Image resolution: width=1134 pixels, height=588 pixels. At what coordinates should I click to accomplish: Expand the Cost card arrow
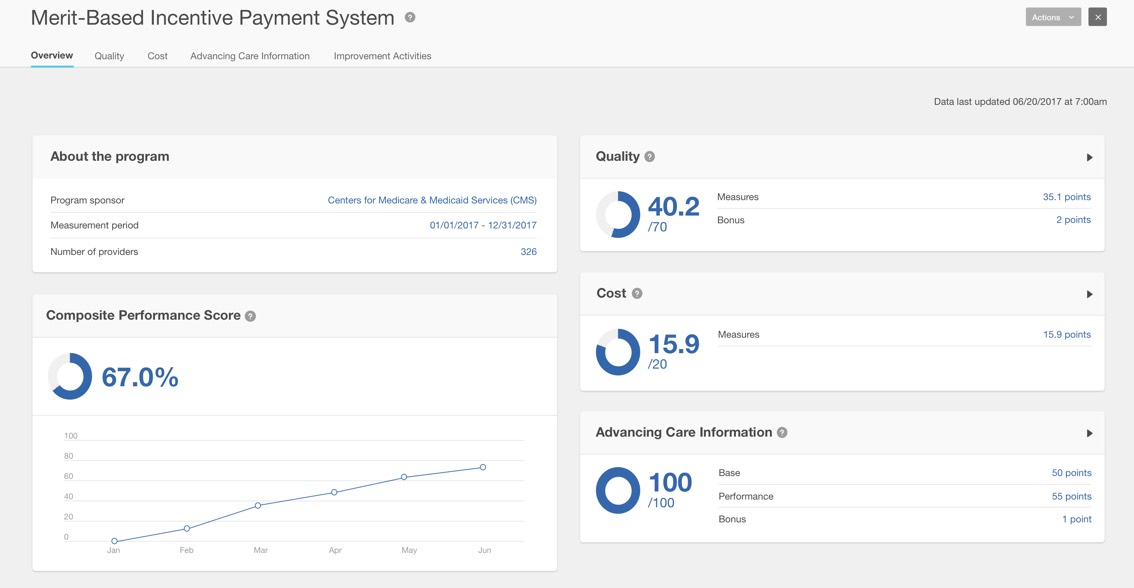(x=1089, y=294)
